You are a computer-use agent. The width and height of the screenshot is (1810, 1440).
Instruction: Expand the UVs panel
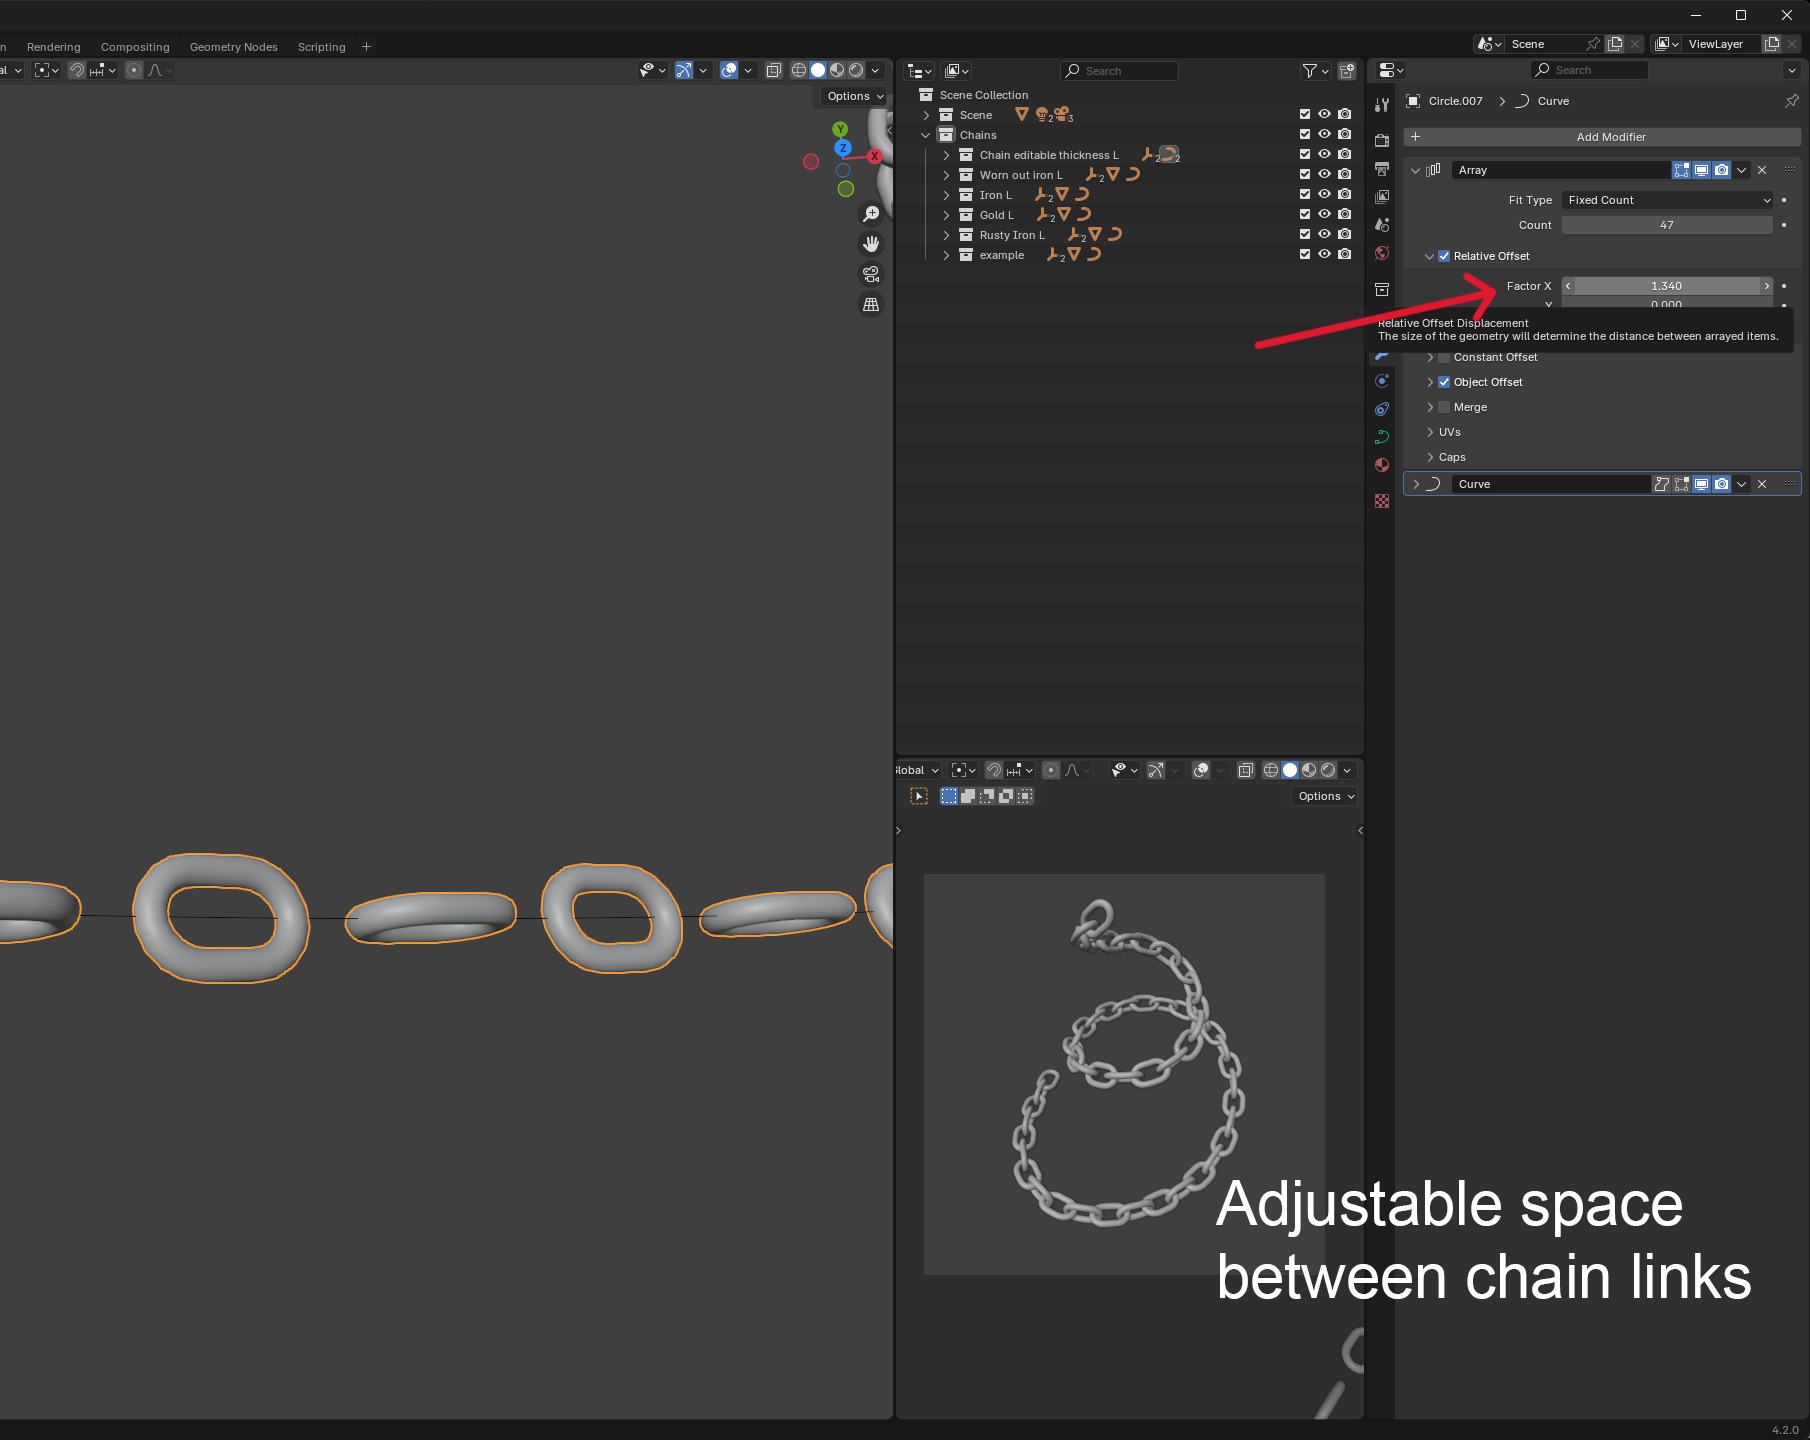(1430, 432)
